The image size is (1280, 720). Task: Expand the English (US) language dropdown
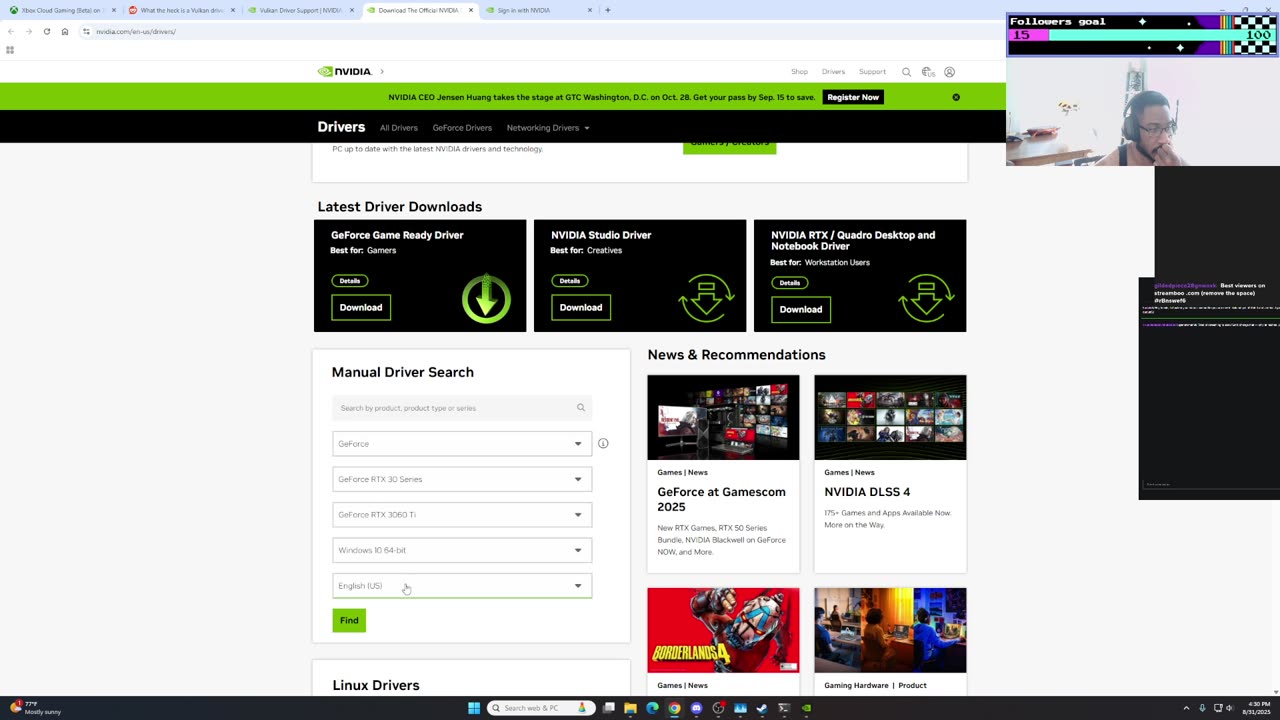point(462,586)
